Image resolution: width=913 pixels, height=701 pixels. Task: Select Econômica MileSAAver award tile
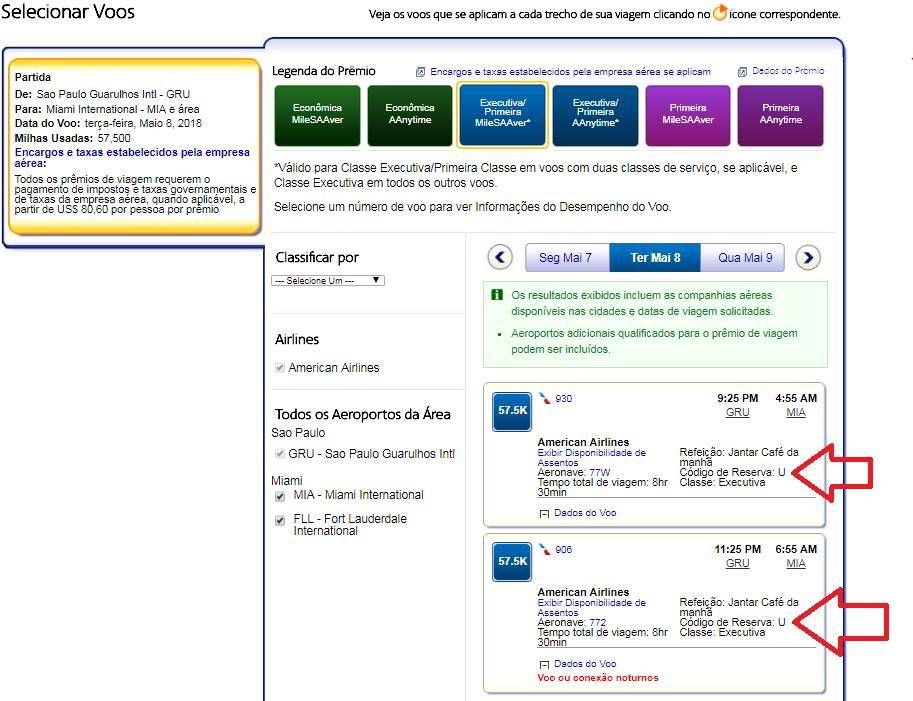tap(317, 115)
